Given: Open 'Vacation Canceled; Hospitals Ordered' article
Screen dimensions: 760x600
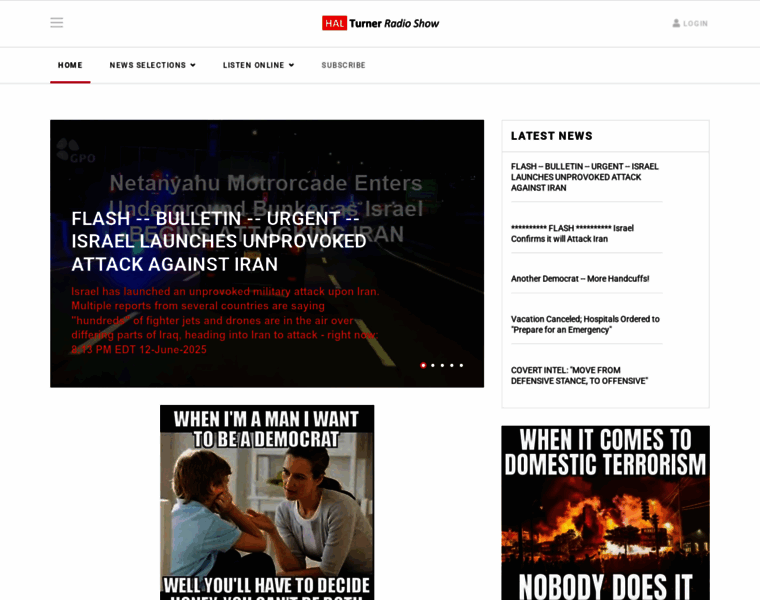Looking at the screenshot, I should pyautogui.click(x=585, y=324).
